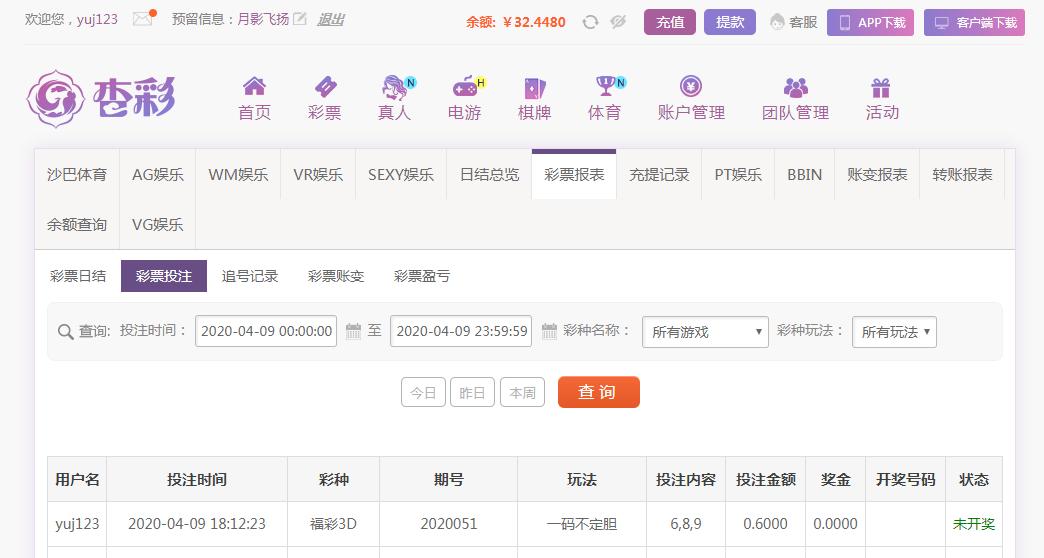Switch to PT娱乐 tab
Screen dimensions: 1044x558
(x=738, y=174)
